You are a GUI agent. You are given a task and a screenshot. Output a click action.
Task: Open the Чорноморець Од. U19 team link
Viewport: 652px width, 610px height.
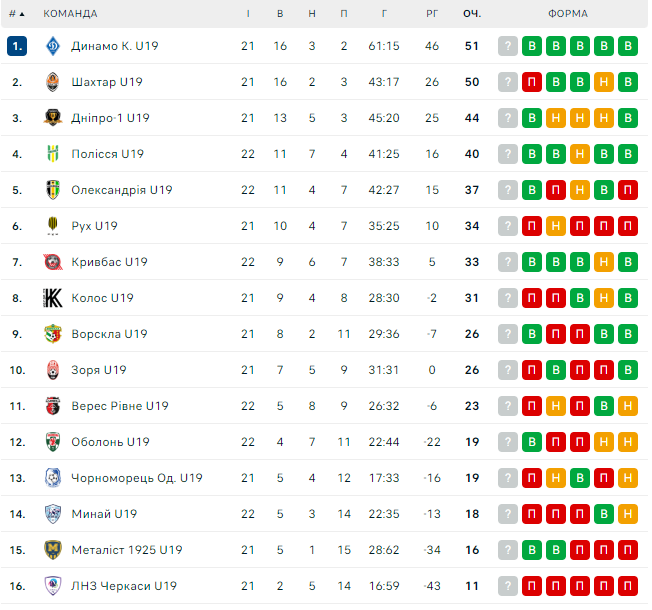136,478
